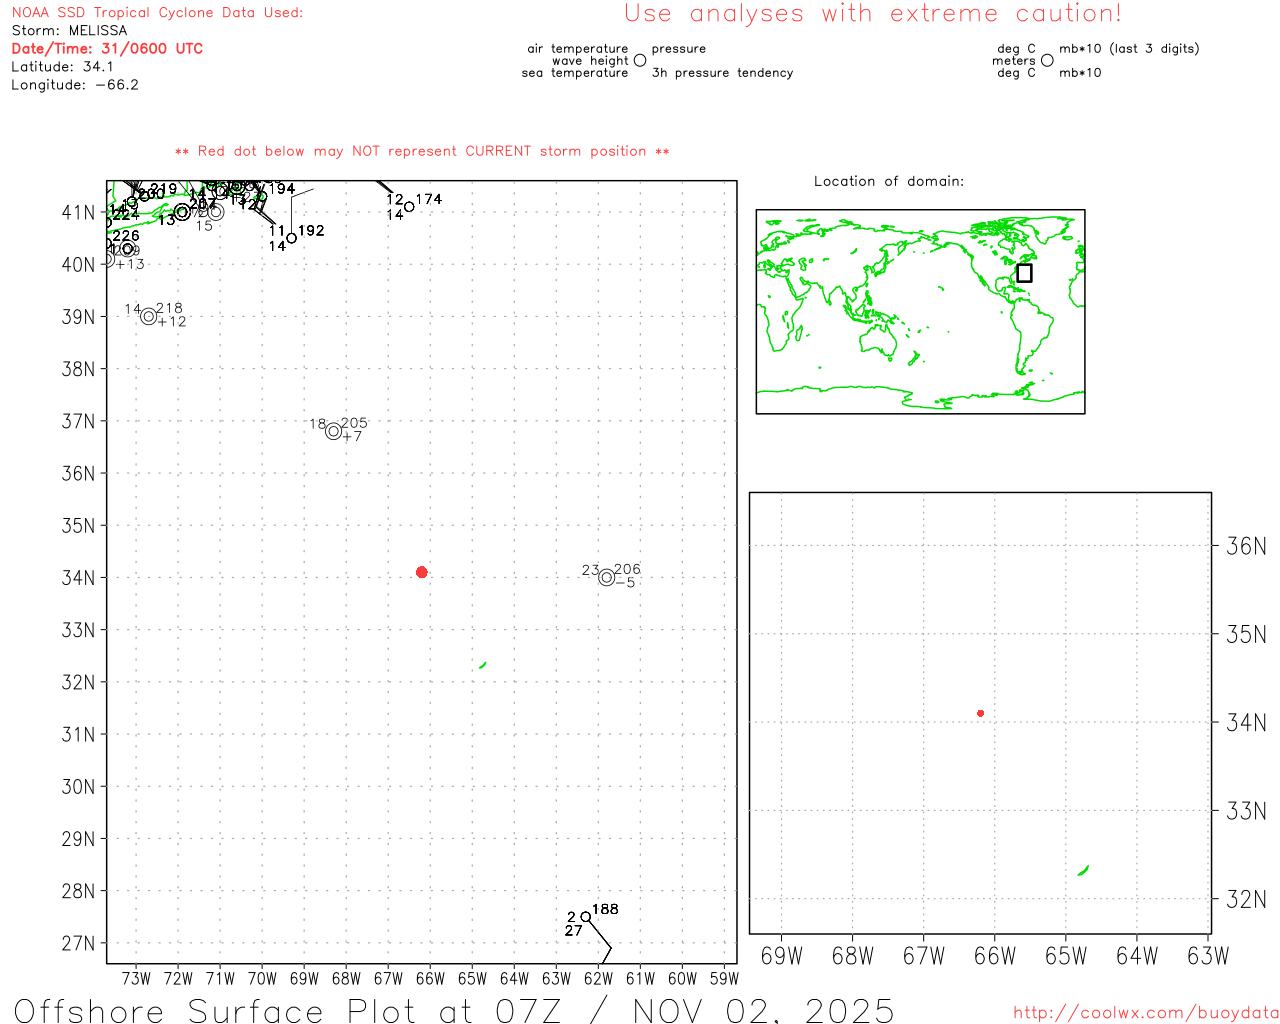Select the 'Longitude: -66.2' line

[x=75, y=85]
